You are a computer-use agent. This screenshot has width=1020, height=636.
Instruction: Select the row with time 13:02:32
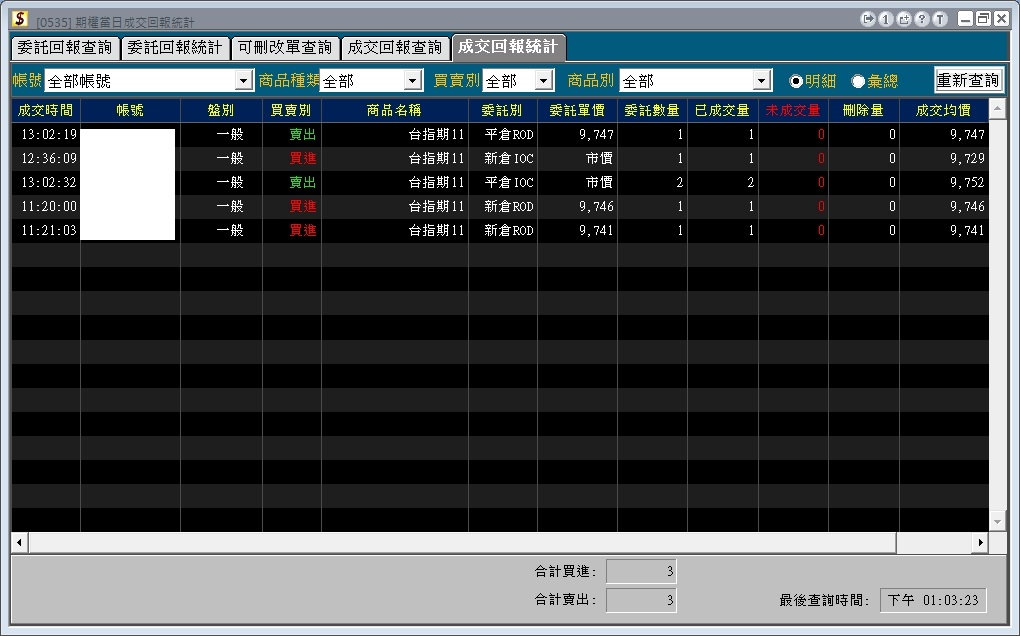[500, 183]
